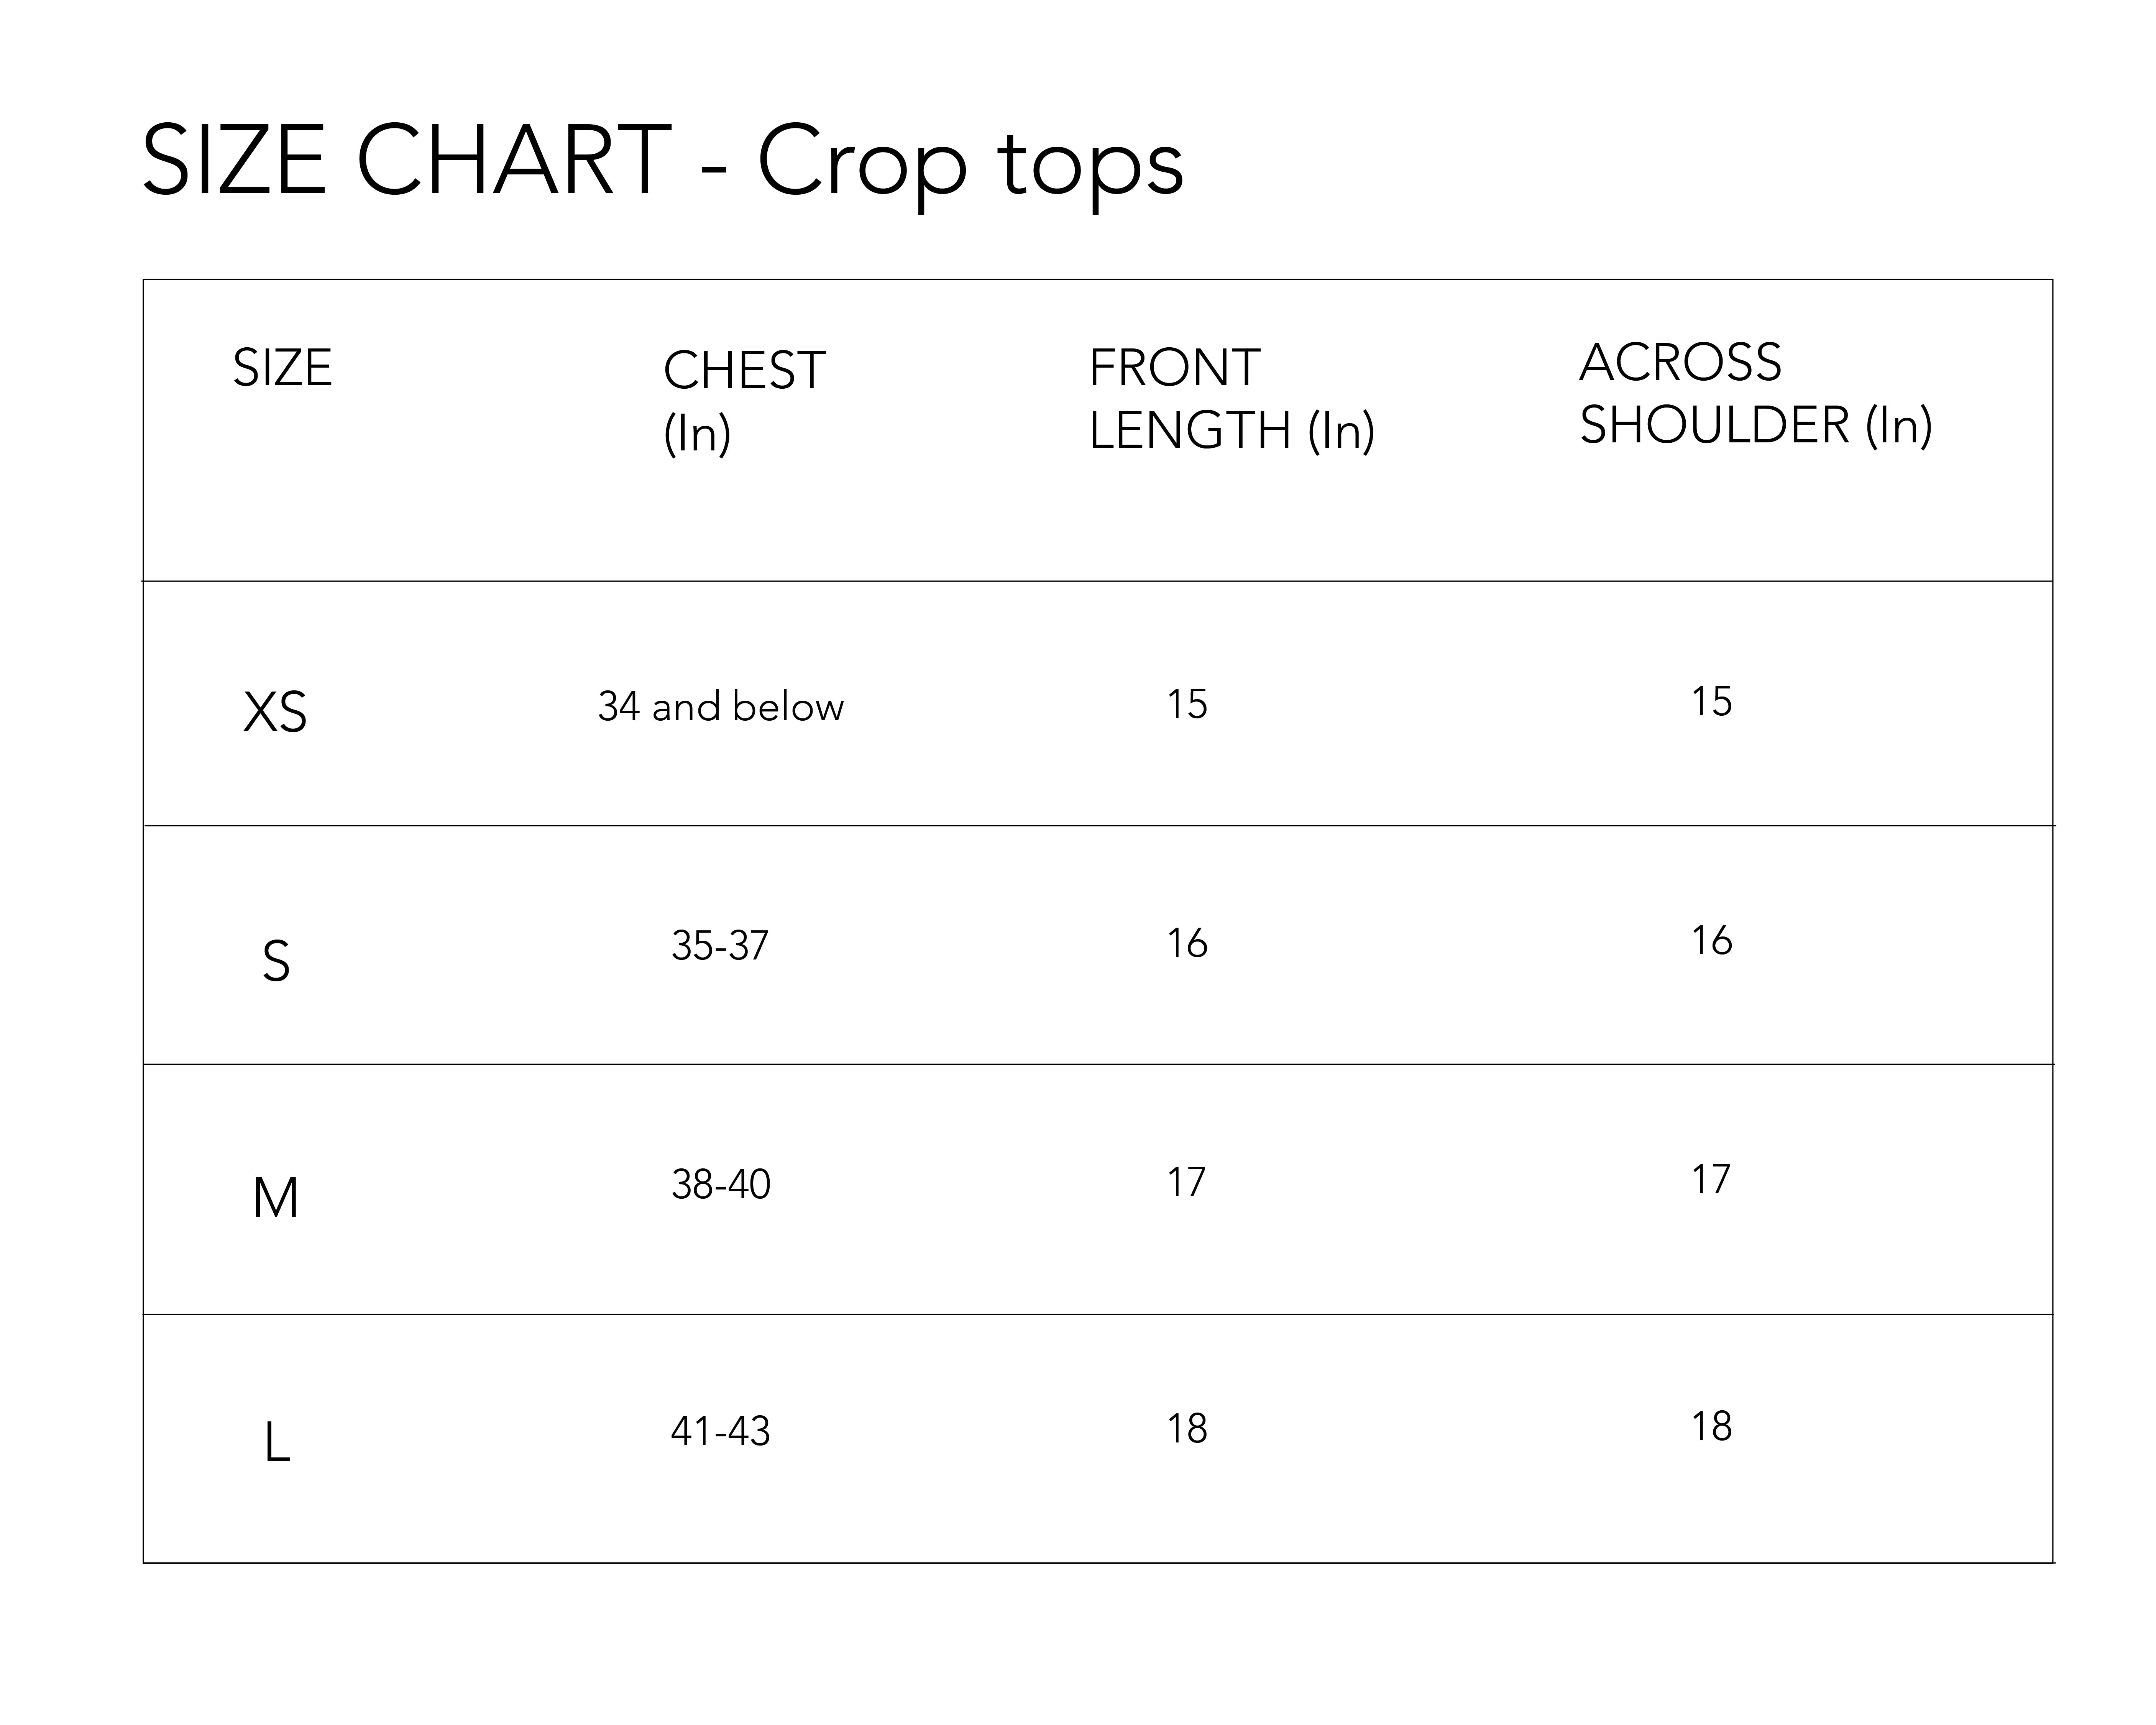2156x1725 pixels.
Task: Select the S size row label
Action: (x=276, y=961)
